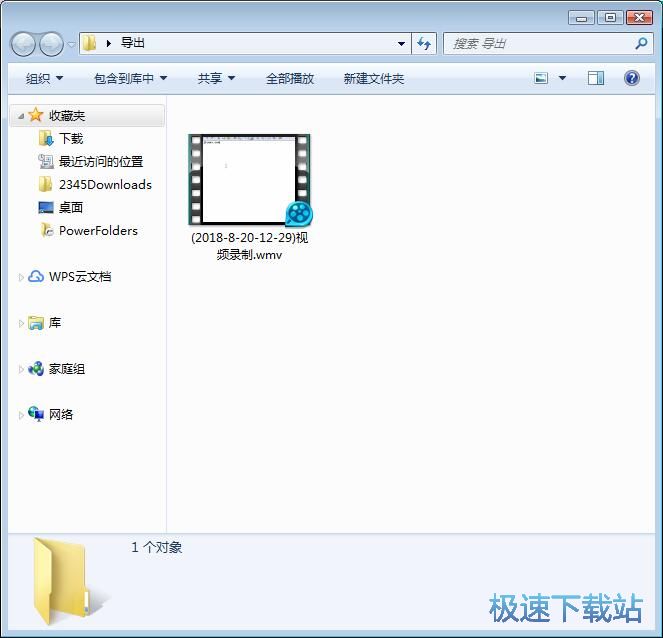This screenshot has width=663, height=638.
Task: Click 全部播放 button
Action: [x=290, y=79]
